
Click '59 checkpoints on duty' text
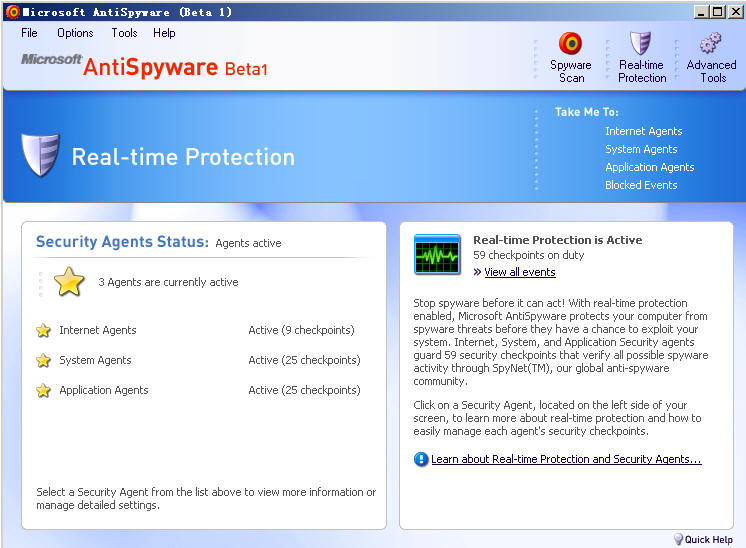point(528,255)
